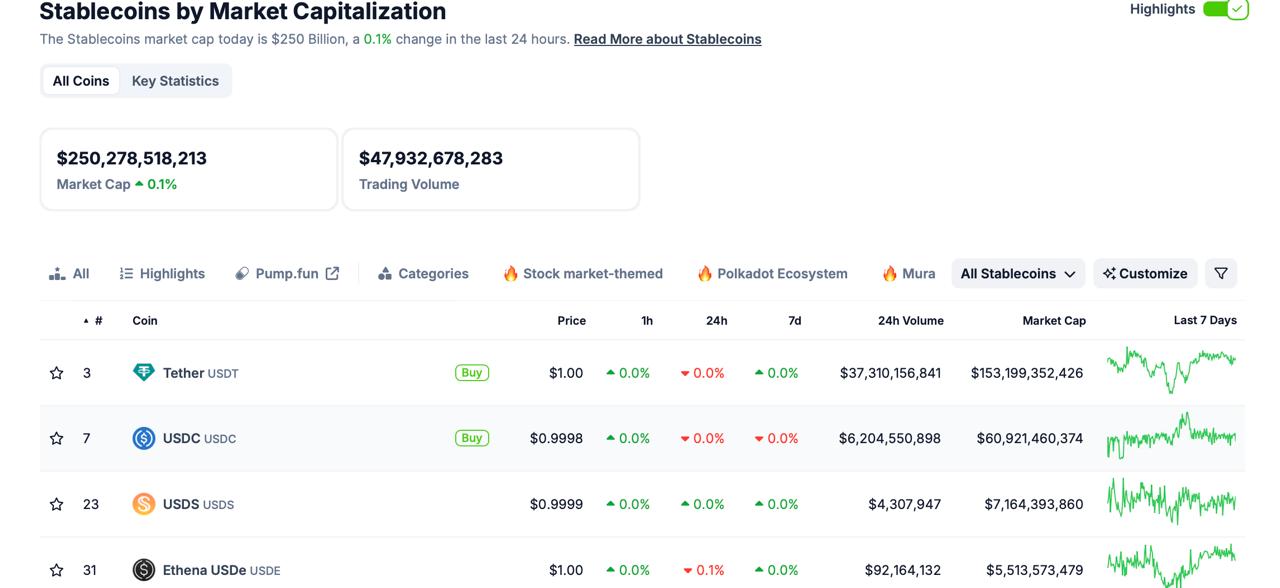Open the Categories tab
1280x588 pixels.
click(x=423, y=274)
